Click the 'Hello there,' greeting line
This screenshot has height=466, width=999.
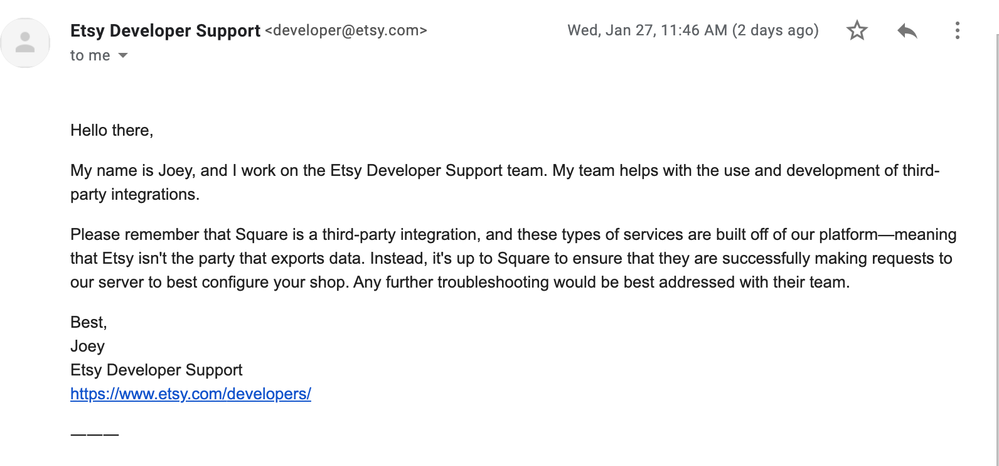coord(112,130)
